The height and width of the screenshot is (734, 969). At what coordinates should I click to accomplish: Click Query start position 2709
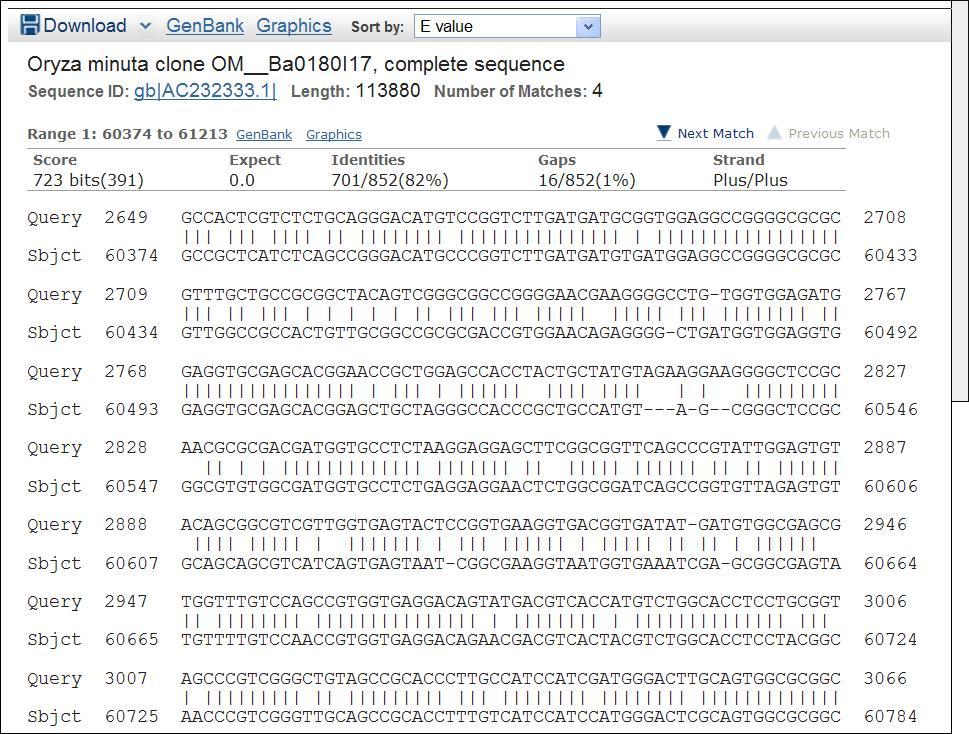click(x=126, y=295)
